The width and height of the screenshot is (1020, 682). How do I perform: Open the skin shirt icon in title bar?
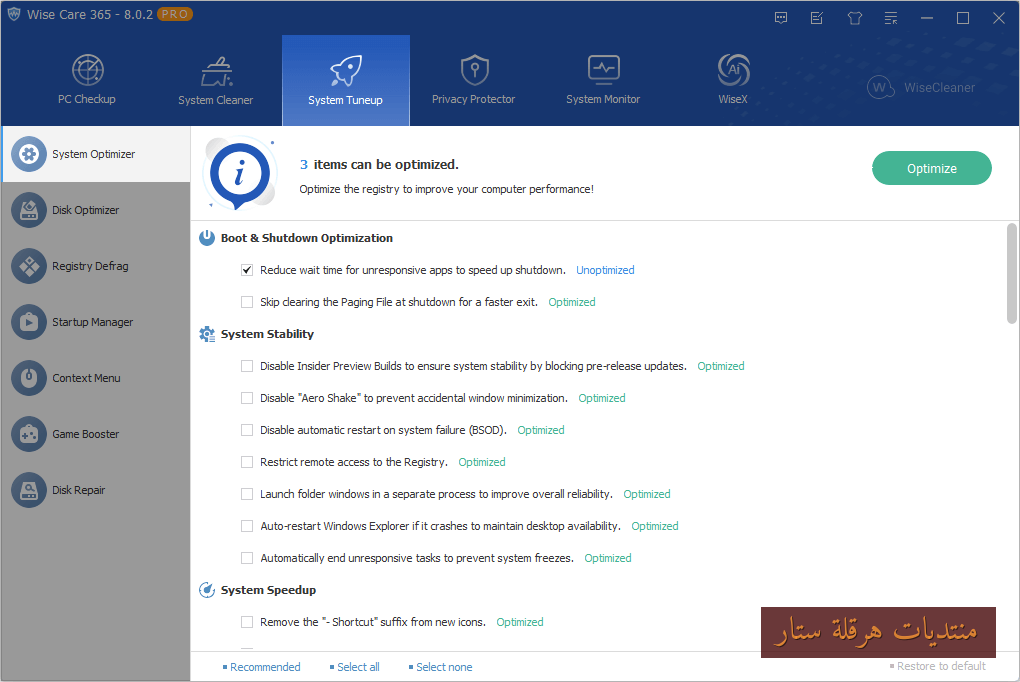[x=855, y=18]
